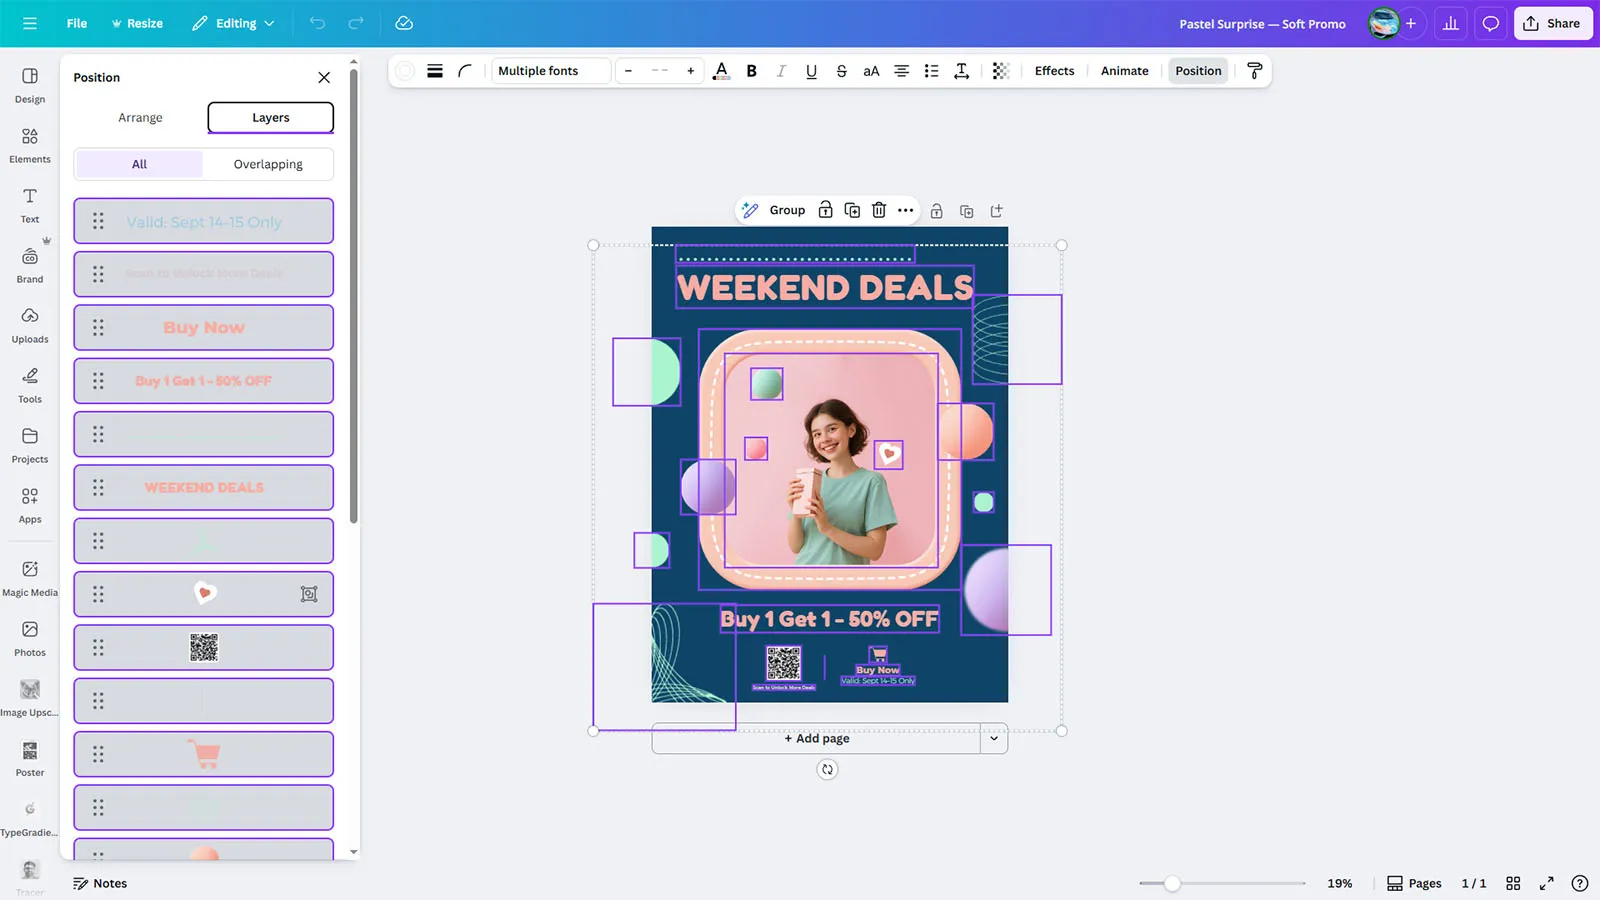The image size is (1600, 900).
Task: Expand the Editing mode dropdown
Action: (x=234, y=24)
